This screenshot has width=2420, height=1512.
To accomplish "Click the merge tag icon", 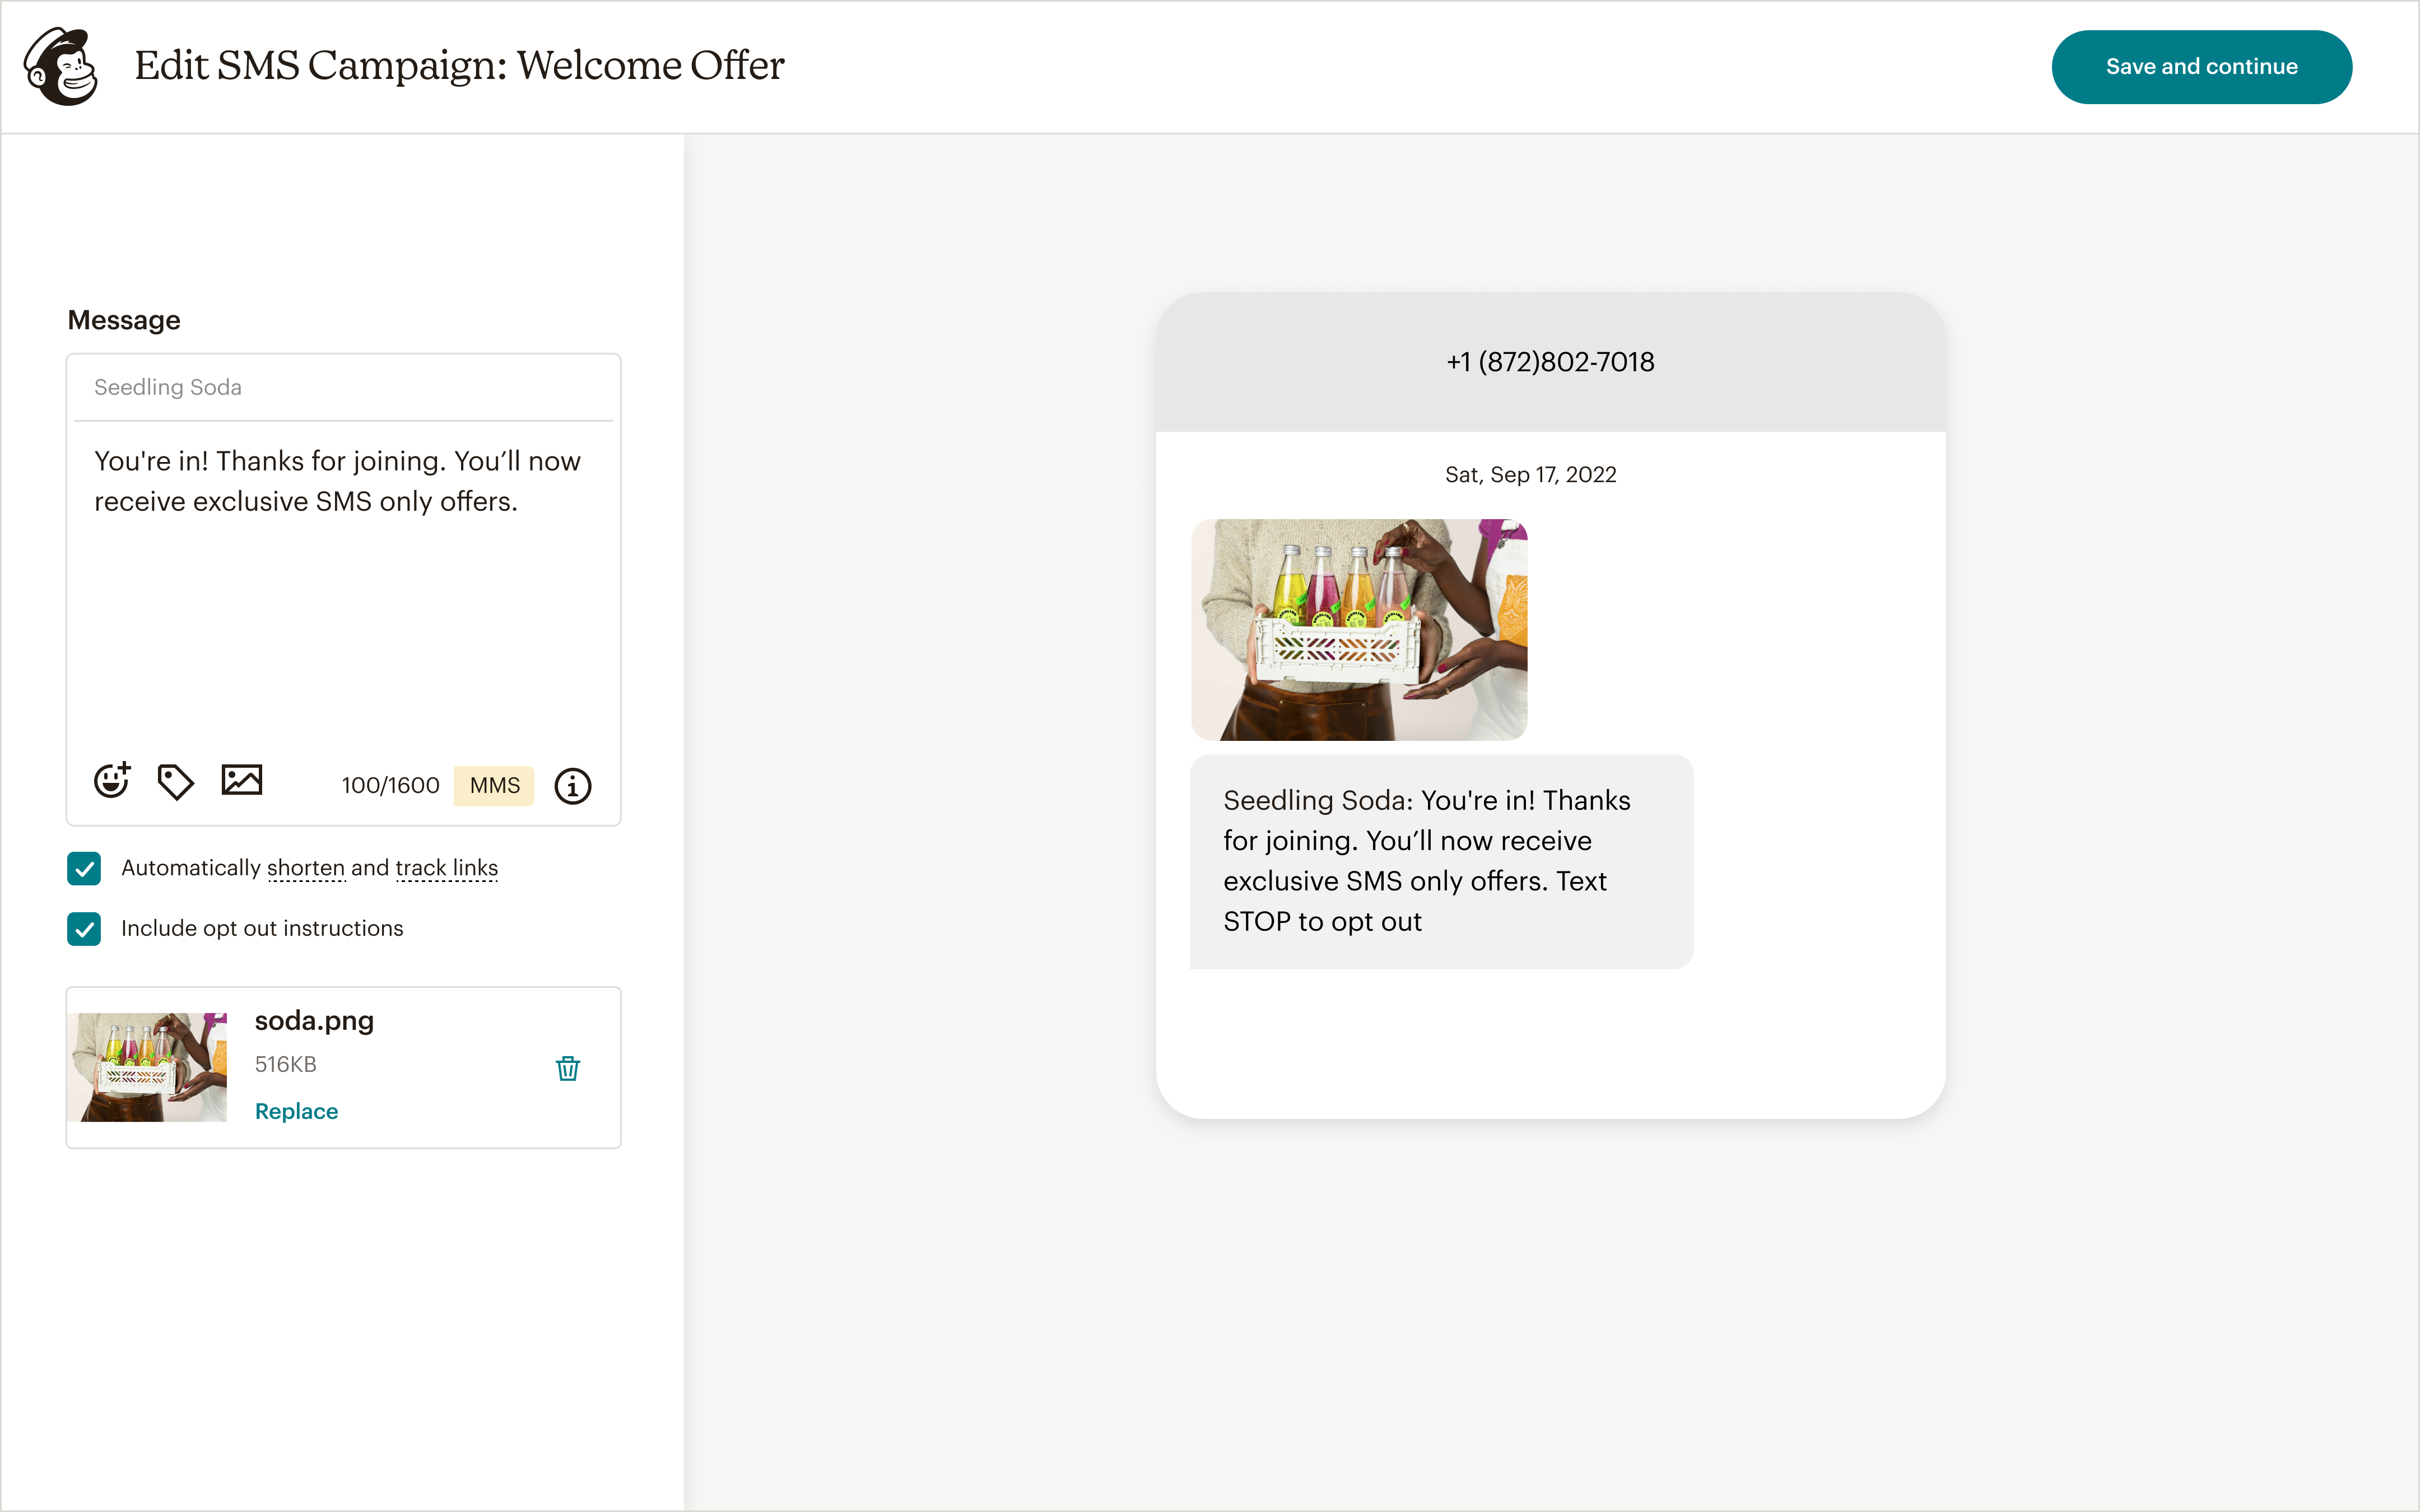I will (175, 782).
